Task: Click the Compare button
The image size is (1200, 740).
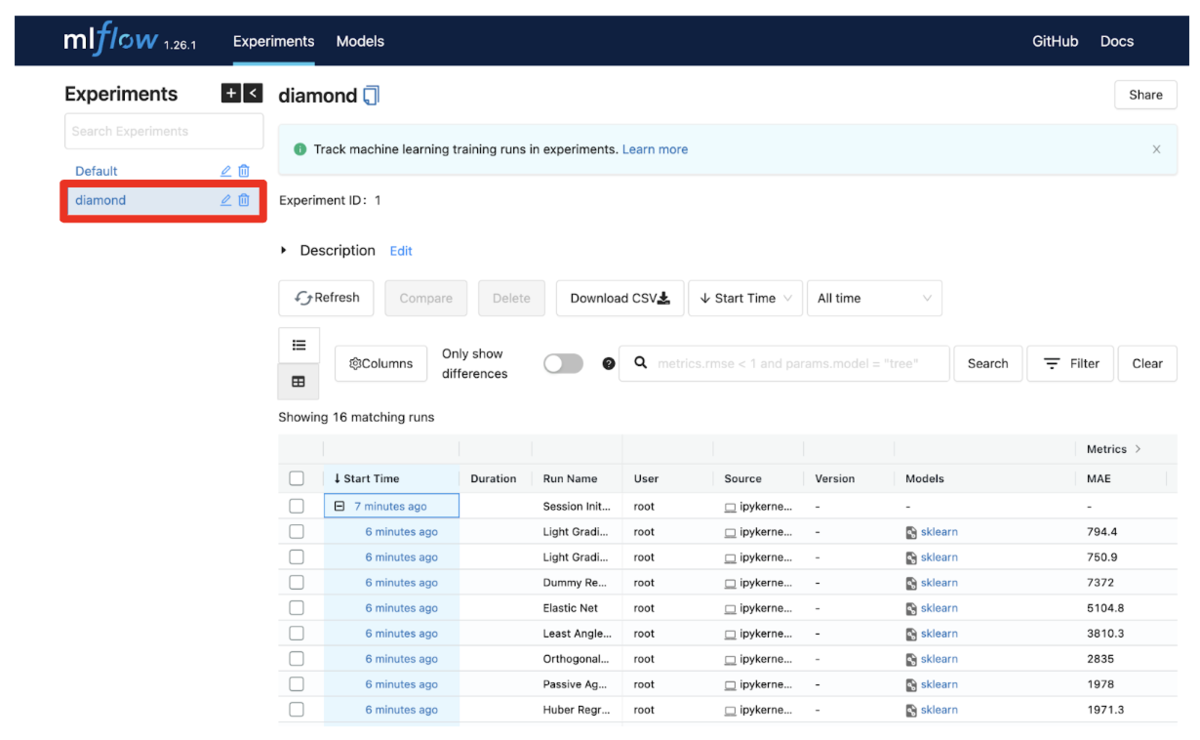Action: 426,298
